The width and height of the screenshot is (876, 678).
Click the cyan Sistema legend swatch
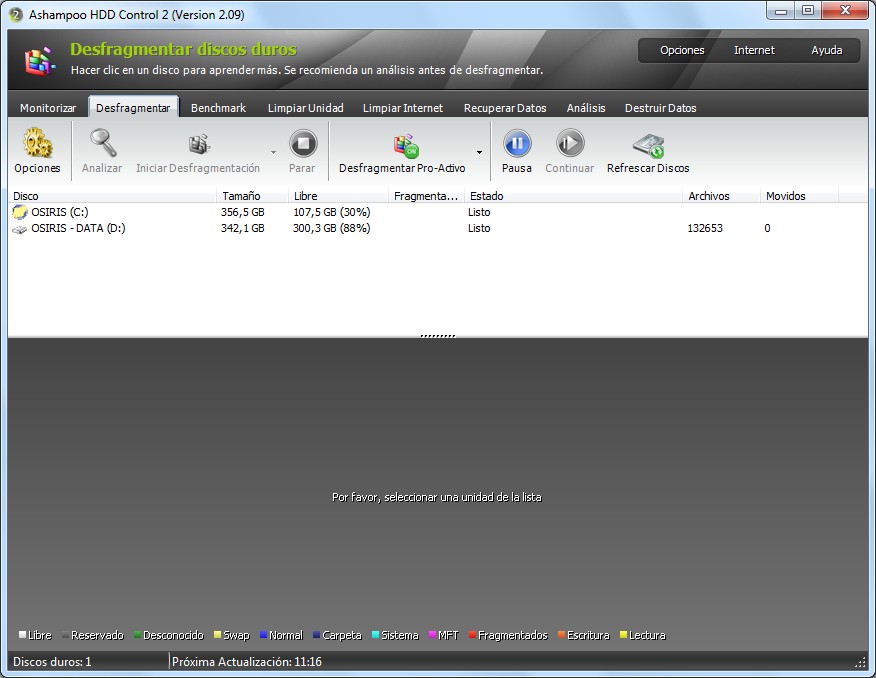pyautogui.click(x=375, y=635)
